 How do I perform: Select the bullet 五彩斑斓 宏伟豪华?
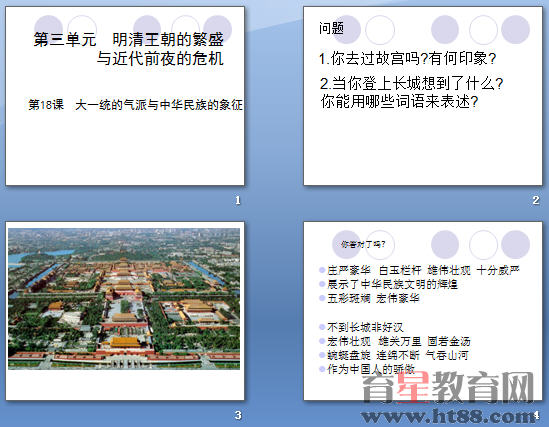click(x=373, y=299)
